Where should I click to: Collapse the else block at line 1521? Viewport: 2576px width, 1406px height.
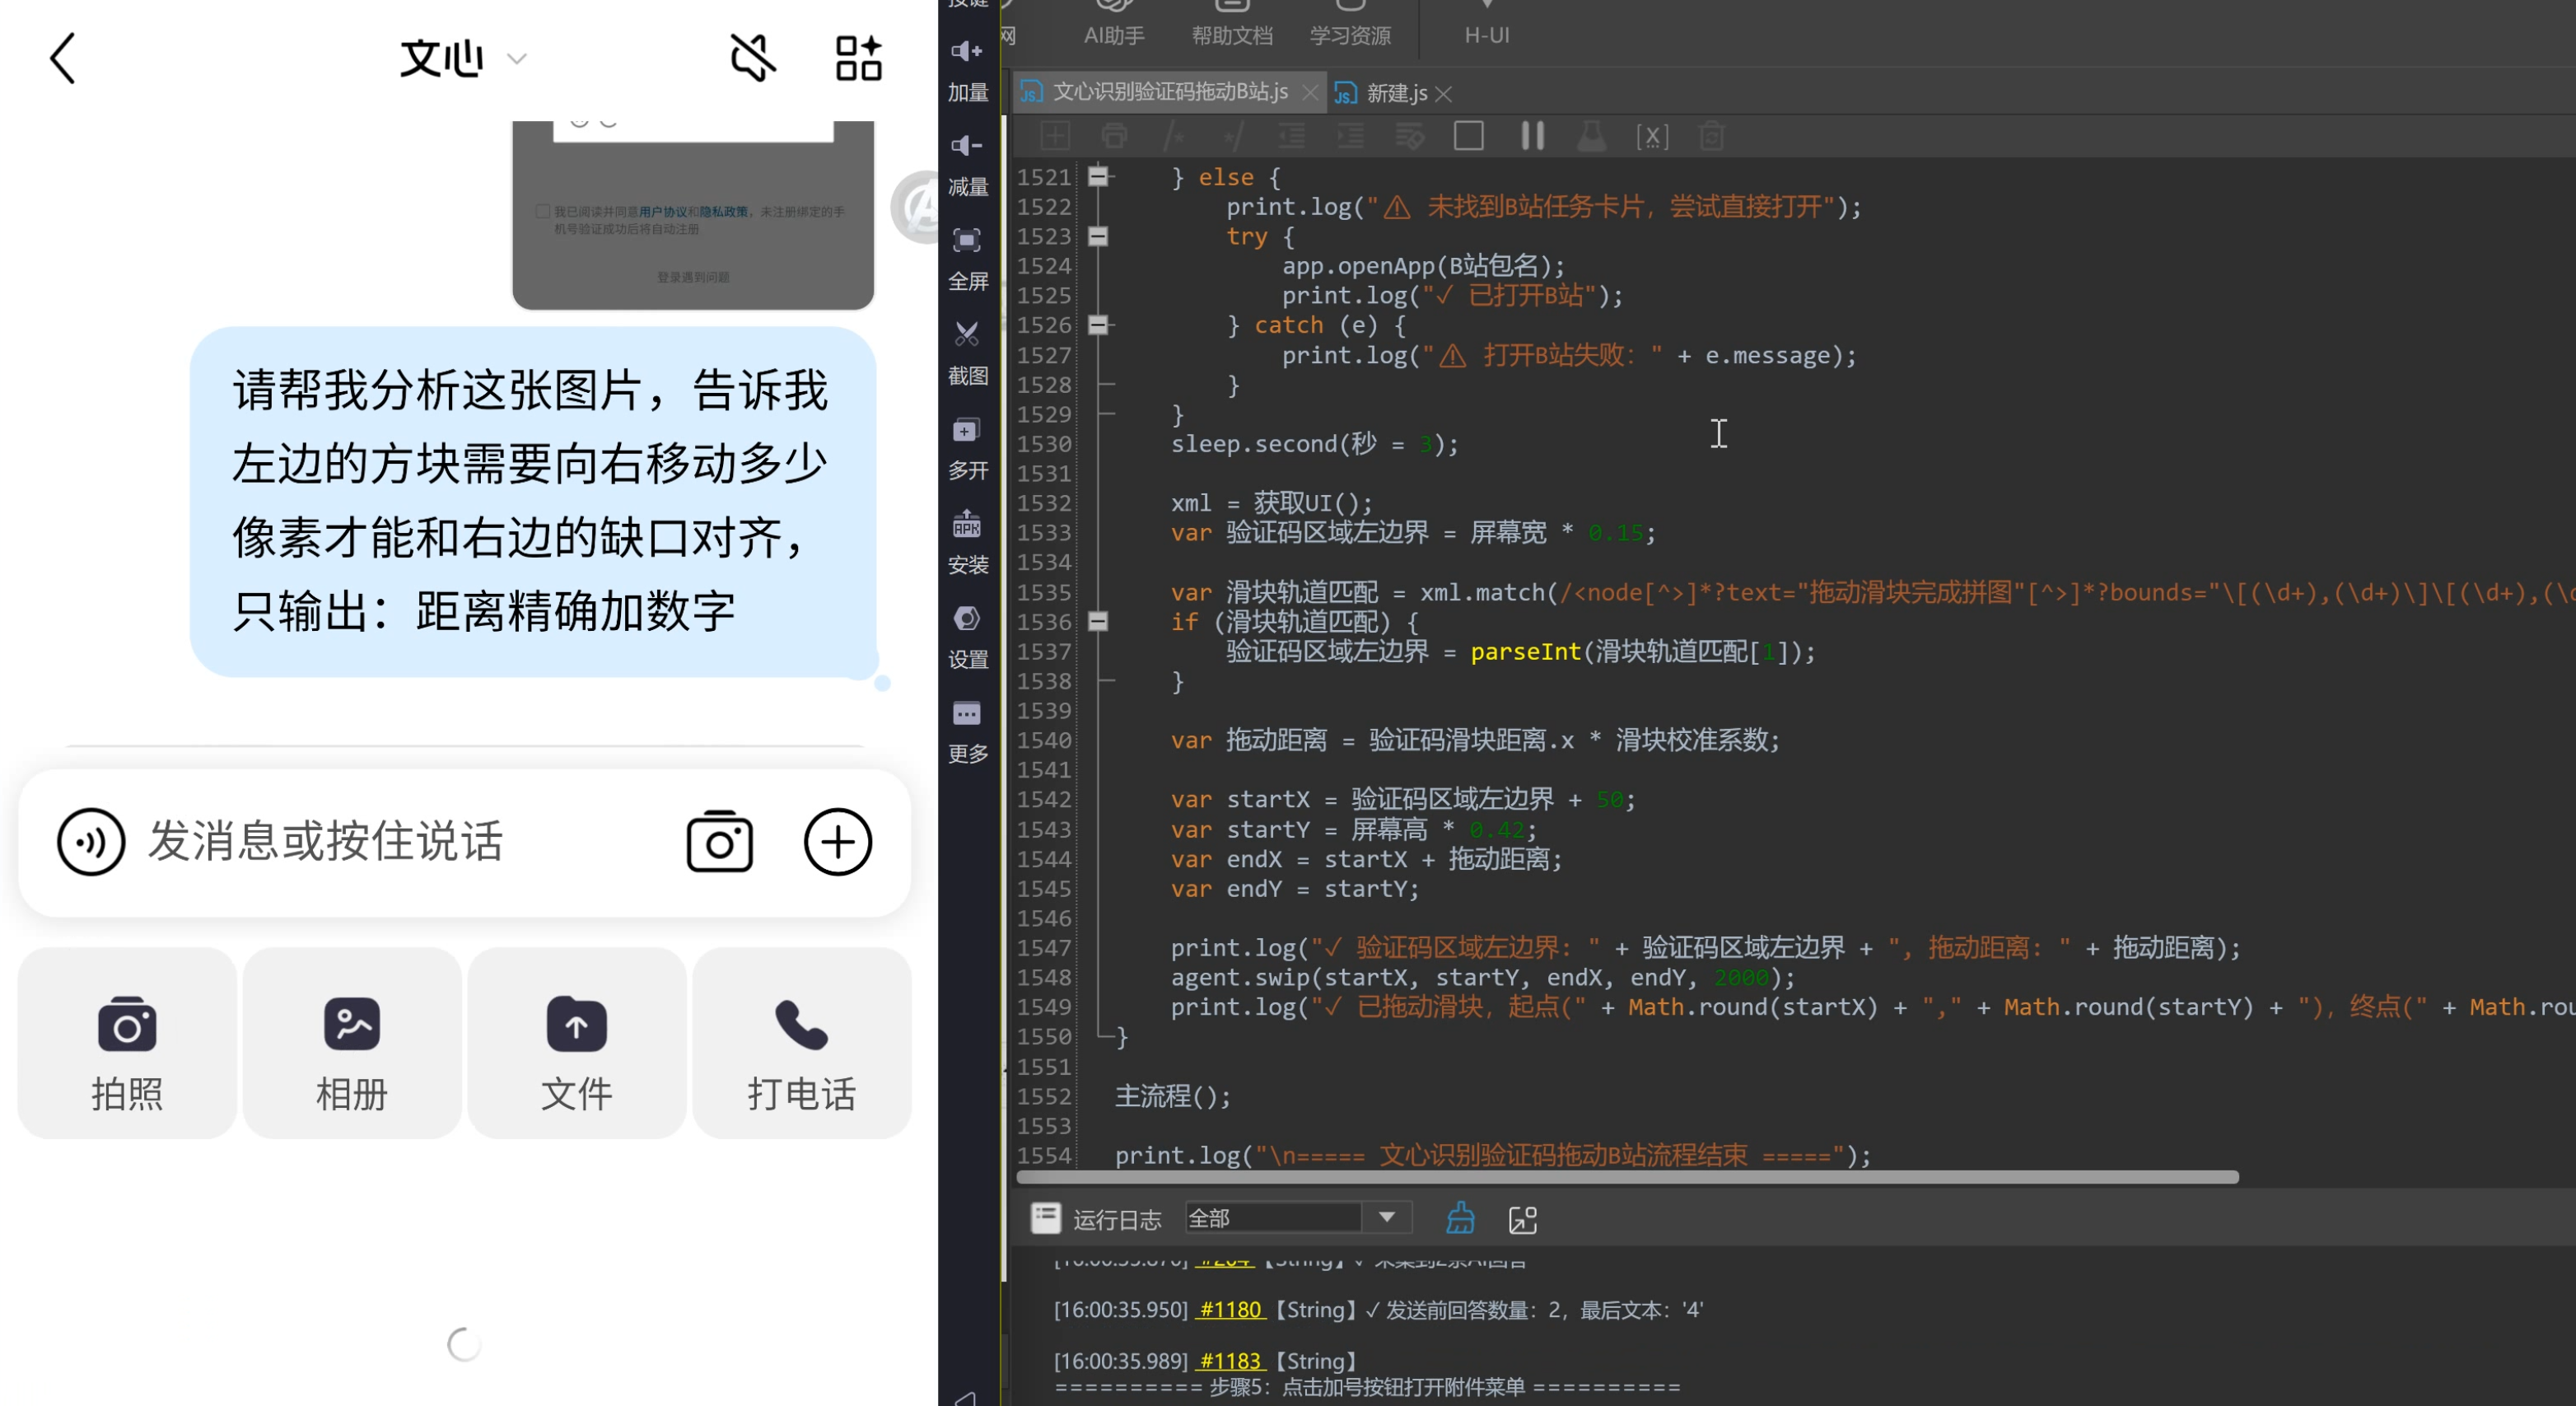point(1097,177)
